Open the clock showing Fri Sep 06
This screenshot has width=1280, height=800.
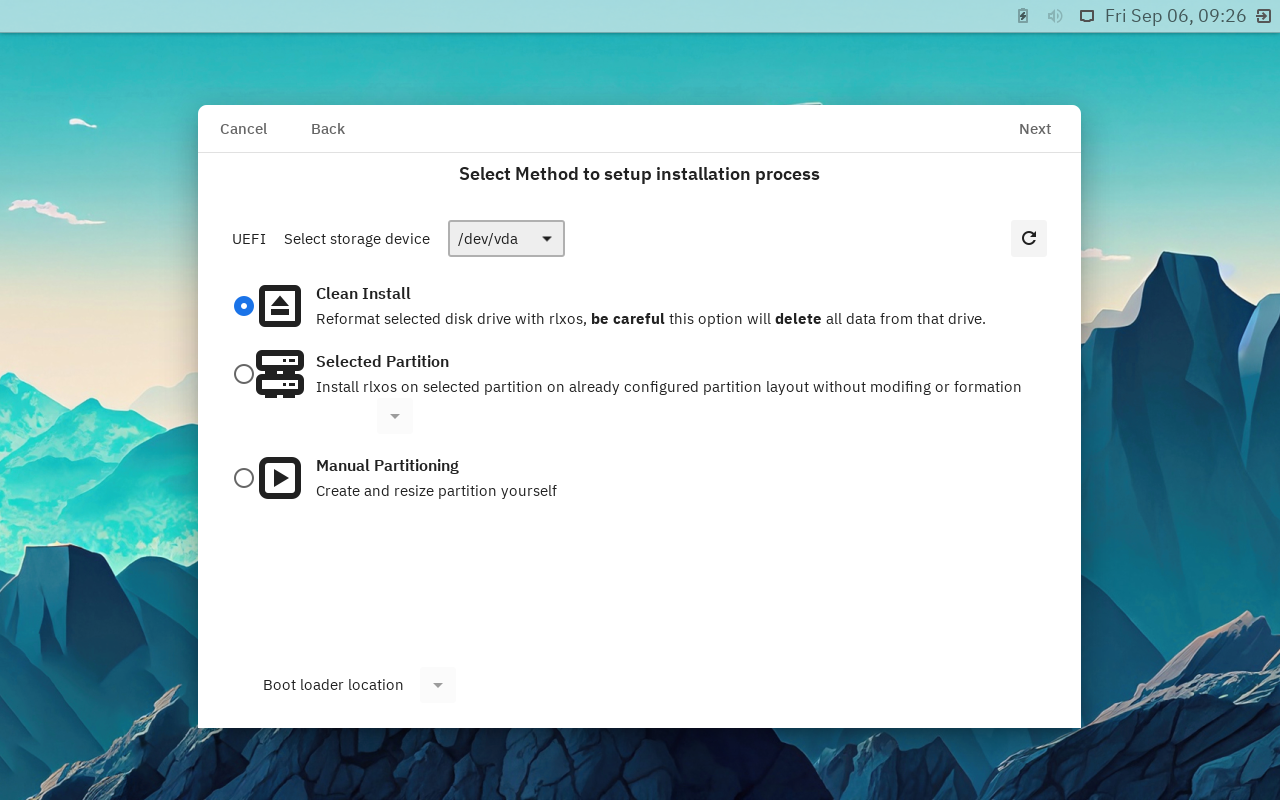(1175, 16)
